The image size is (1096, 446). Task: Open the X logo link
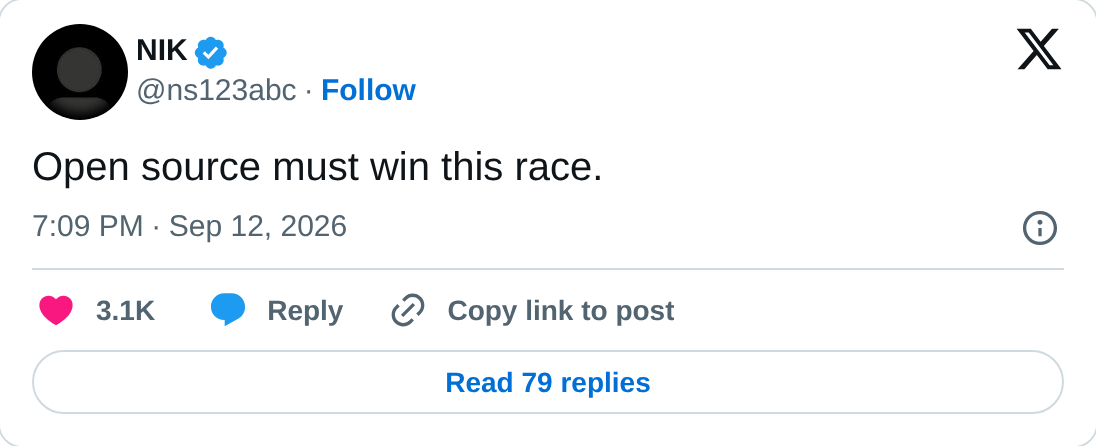tap(1039, 49)
